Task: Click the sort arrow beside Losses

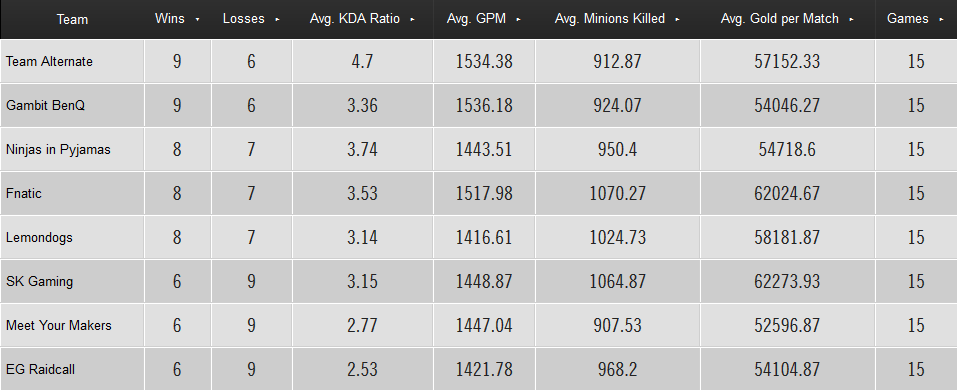Action: [x=277, y=20]
